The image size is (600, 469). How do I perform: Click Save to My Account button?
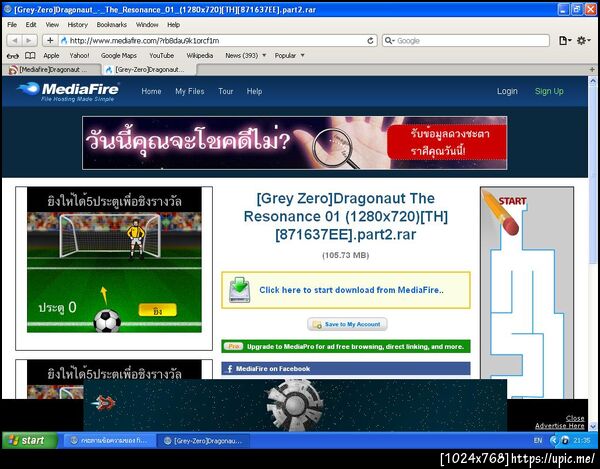347,324
